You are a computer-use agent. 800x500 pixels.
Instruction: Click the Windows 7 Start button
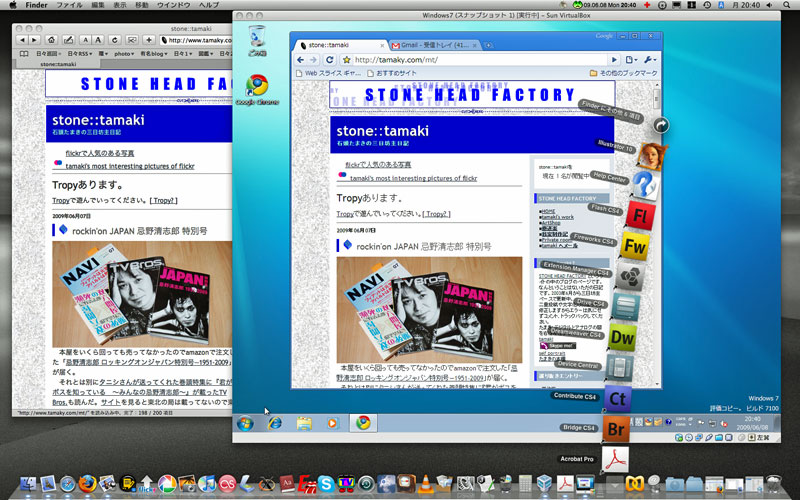coord(245,423)
